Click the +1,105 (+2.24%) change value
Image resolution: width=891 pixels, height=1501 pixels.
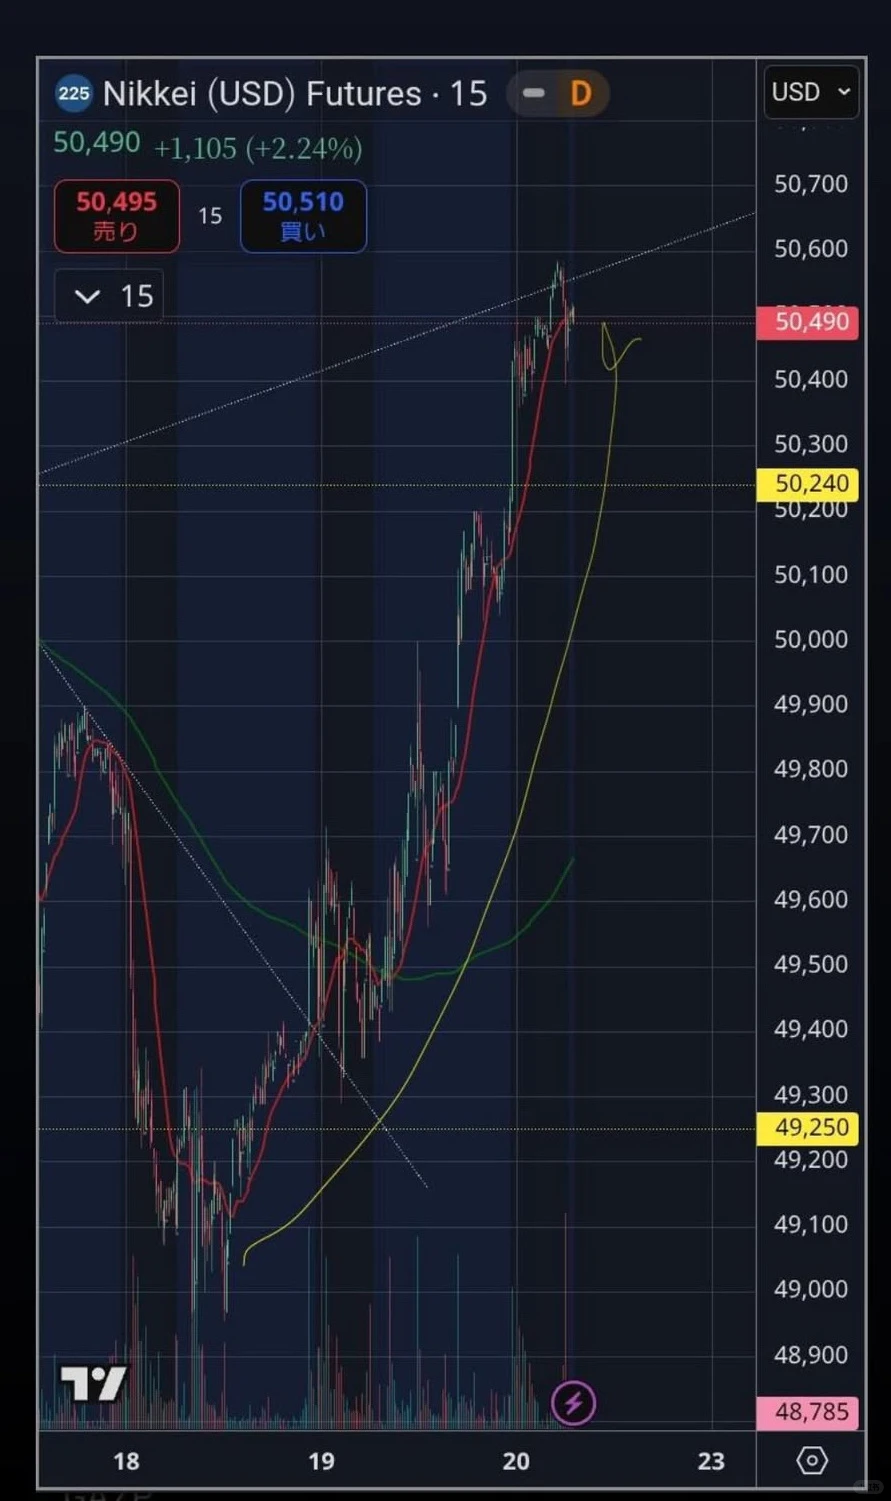pos(258,149)
